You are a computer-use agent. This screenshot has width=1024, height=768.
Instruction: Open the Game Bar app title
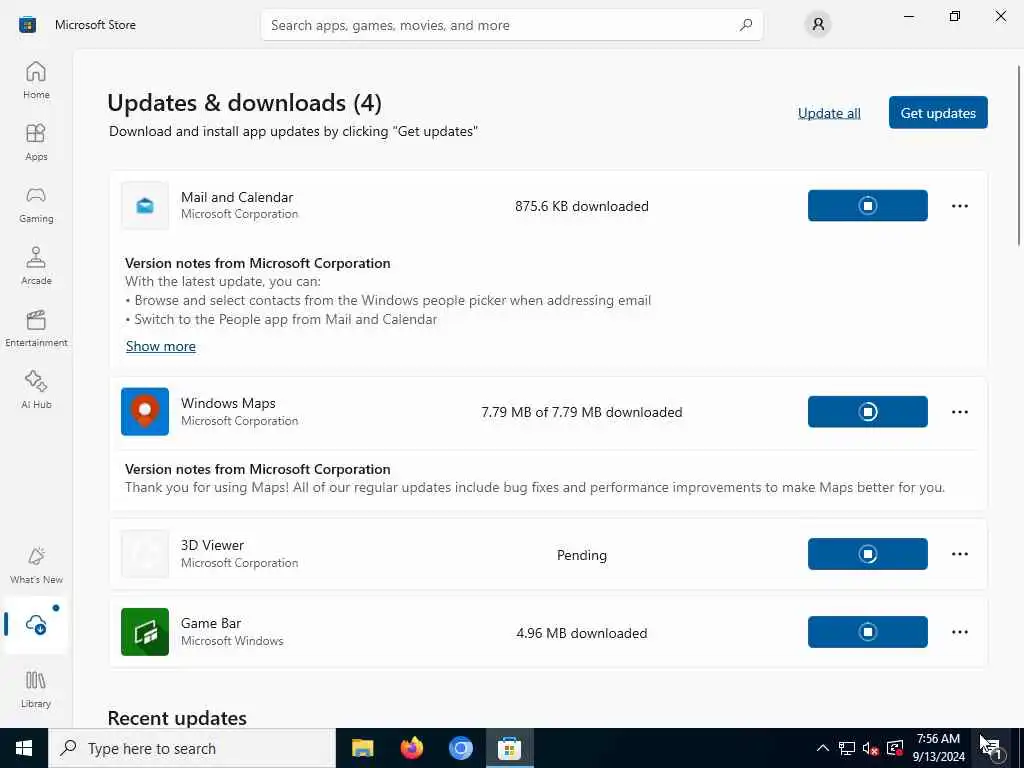tap(211, 623)
